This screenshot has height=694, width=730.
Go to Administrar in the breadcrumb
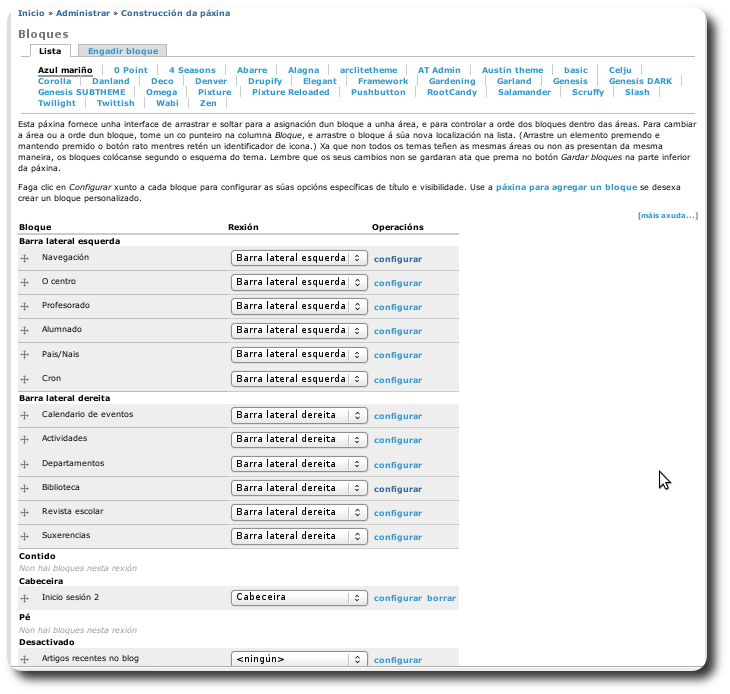click(x=83, y=13)
